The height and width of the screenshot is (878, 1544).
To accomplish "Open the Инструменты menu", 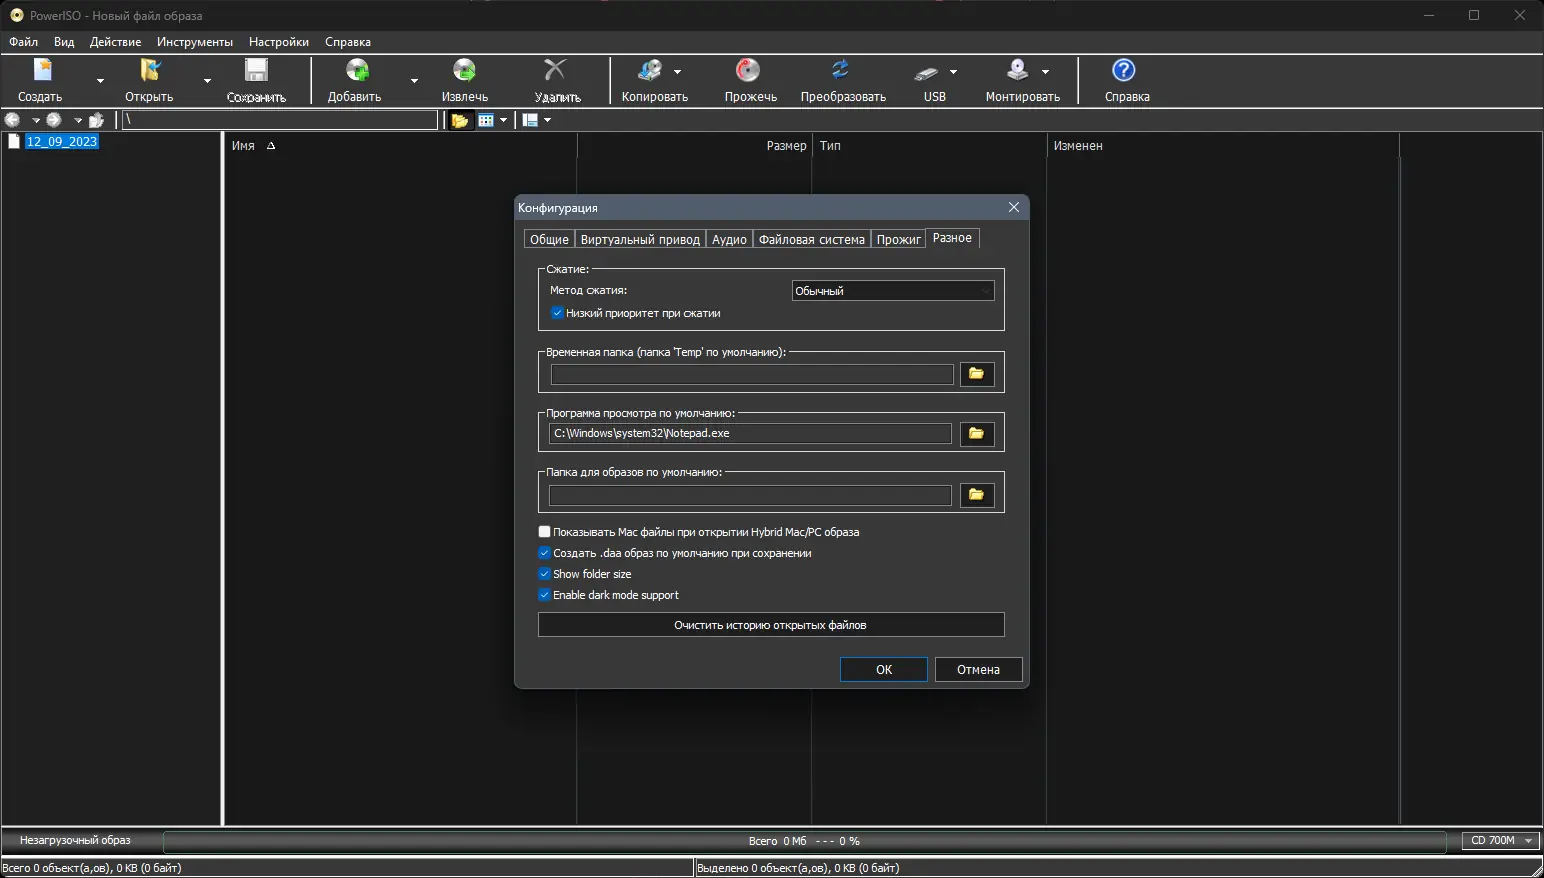I will (x=195, y=42).
